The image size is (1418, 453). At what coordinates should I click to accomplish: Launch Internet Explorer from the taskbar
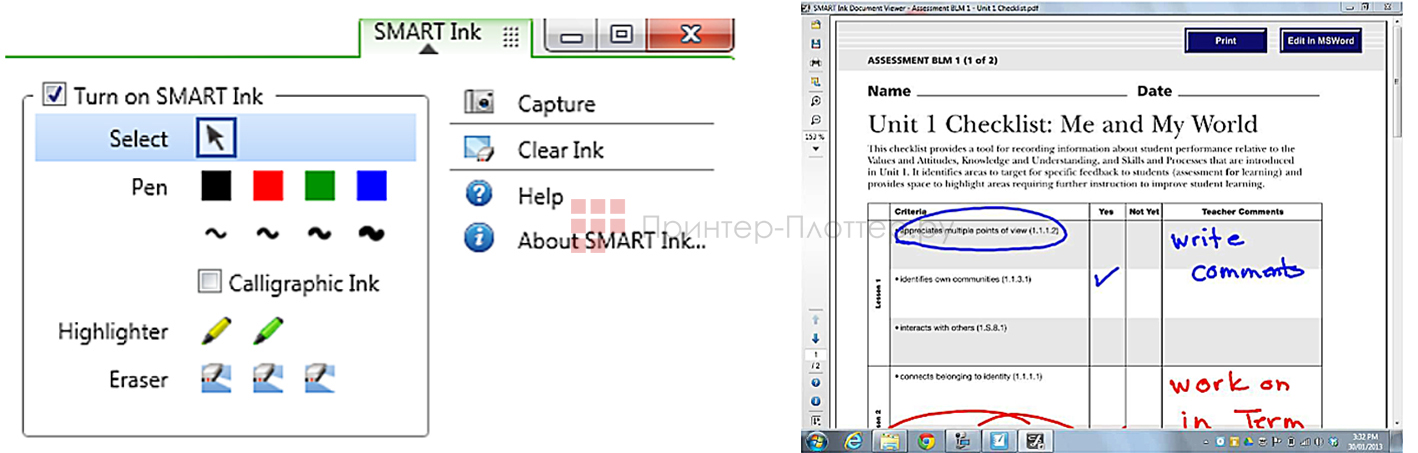(x=854, y=441)
